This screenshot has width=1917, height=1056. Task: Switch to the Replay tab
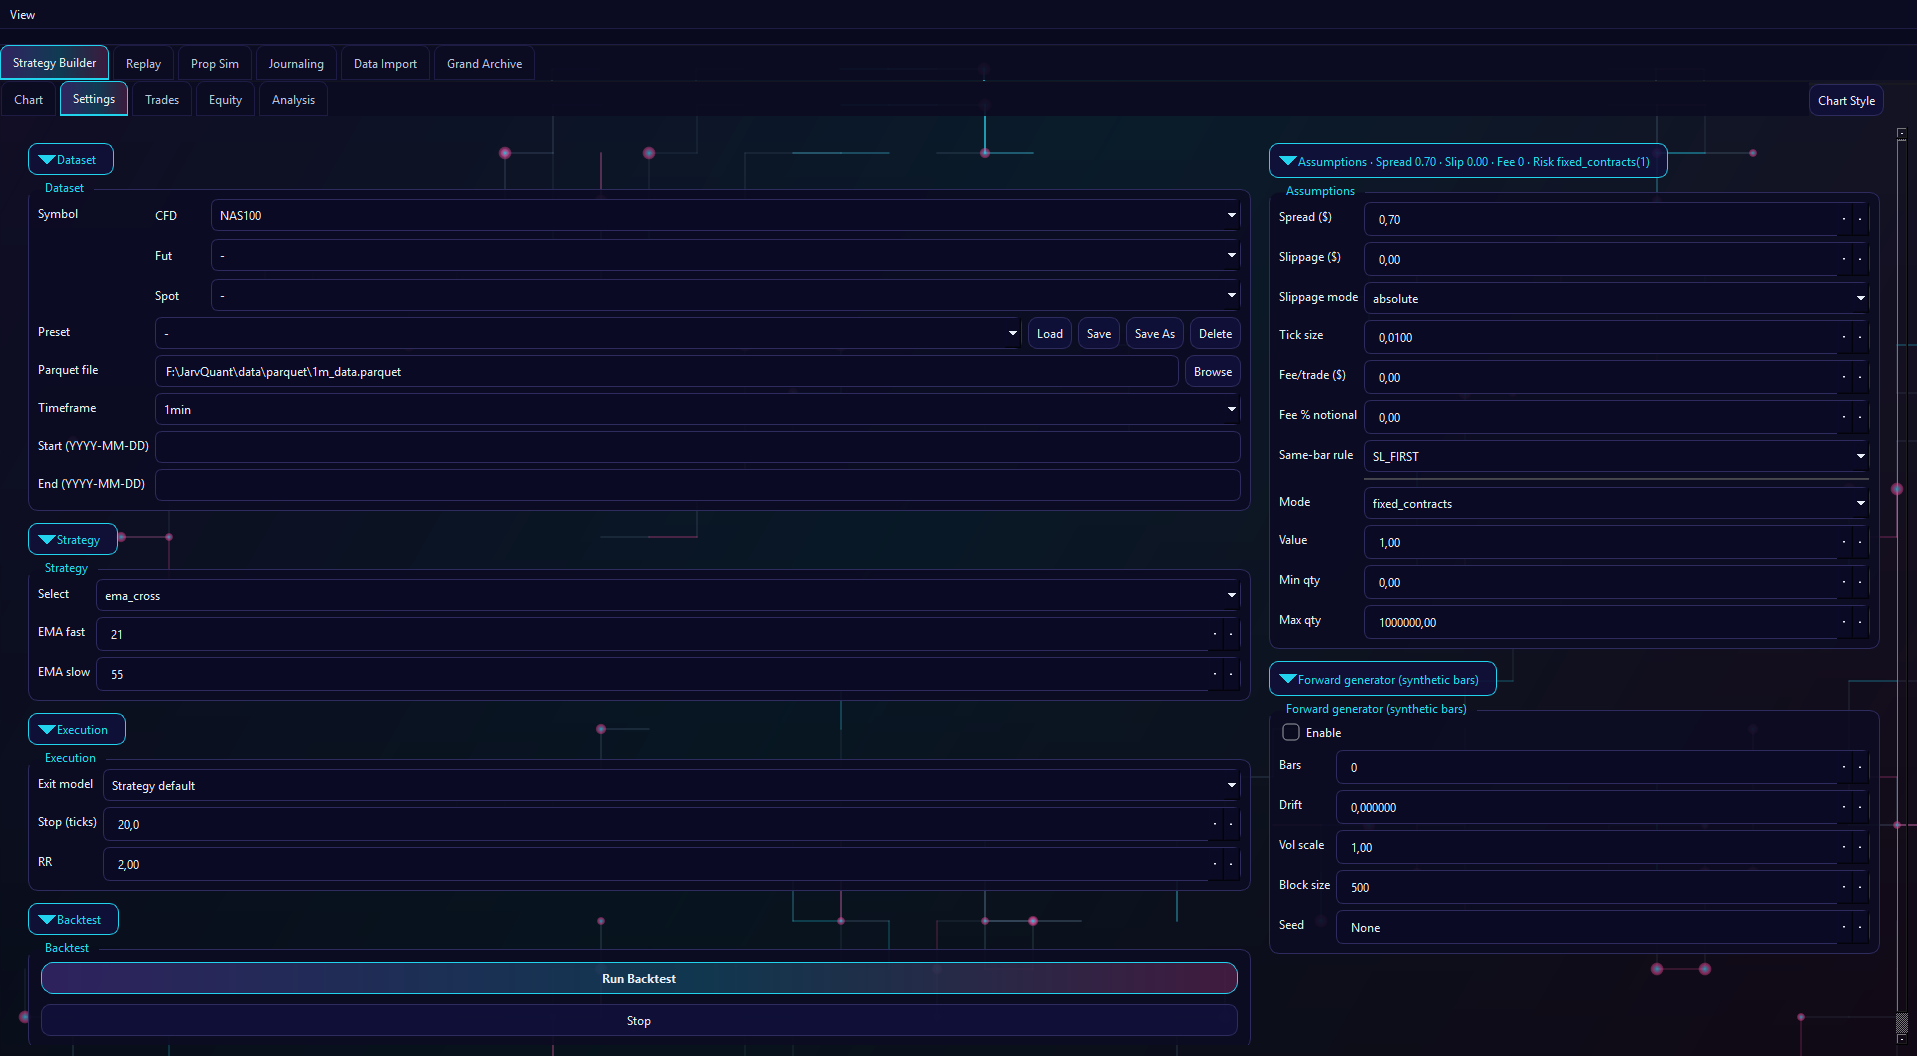point(143,64)
